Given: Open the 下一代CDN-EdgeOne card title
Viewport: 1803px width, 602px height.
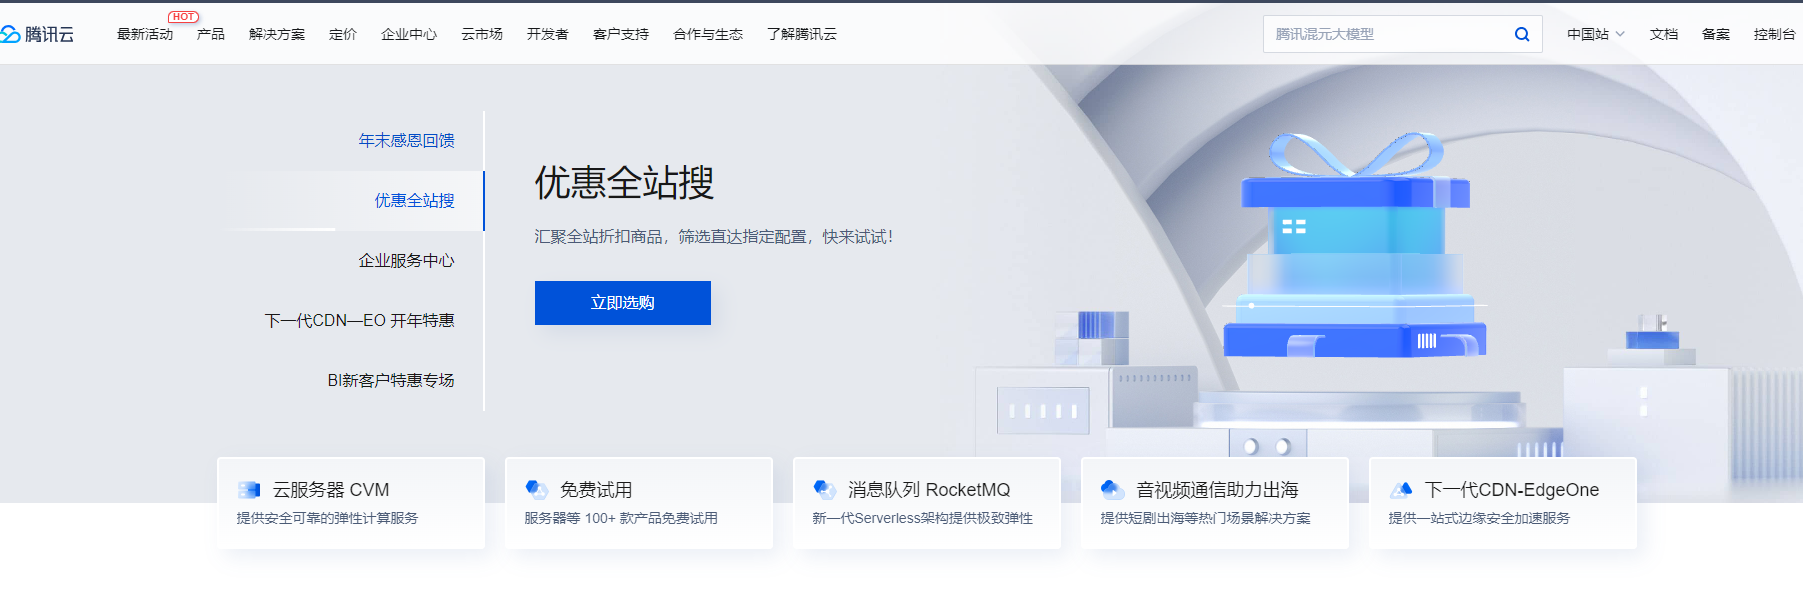Looking at the screenshot, I should (x=1512, y=490).
